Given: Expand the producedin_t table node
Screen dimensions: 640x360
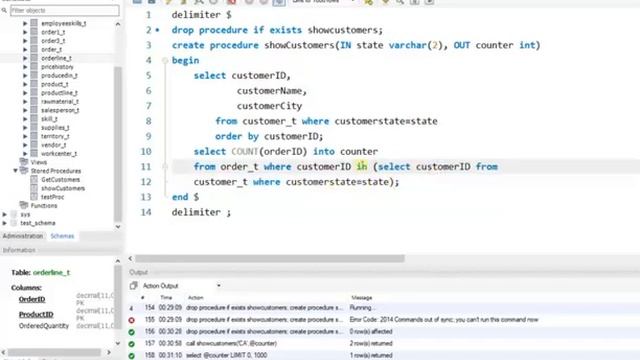Looking at the screenshot, I should click(25, 76).
